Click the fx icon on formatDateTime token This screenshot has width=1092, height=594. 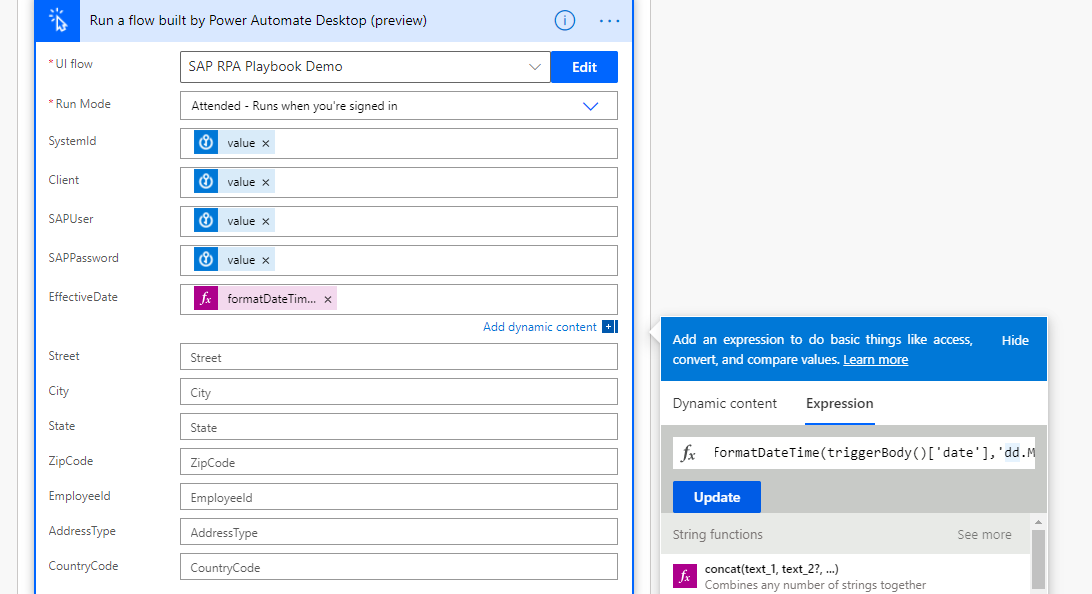205,297
